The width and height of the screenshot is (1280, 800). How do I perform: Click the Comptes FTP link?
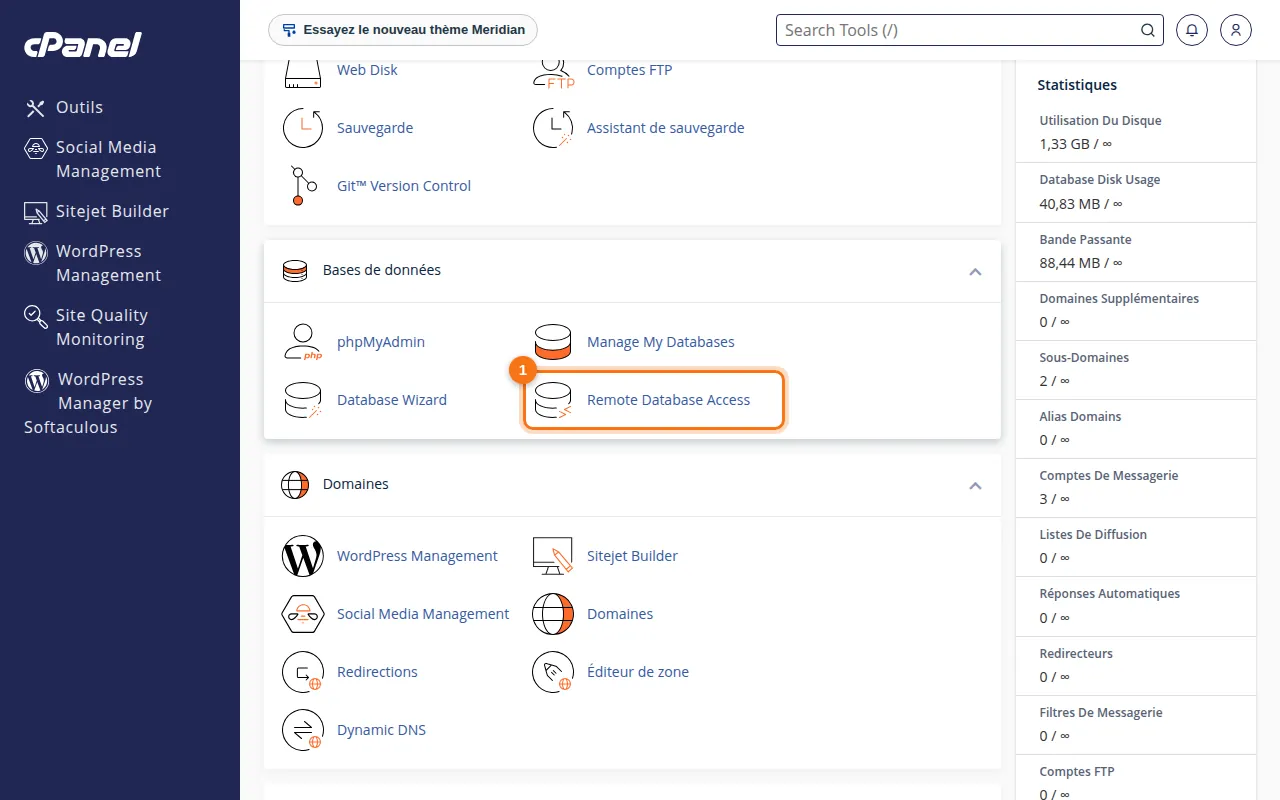(629, 70)
